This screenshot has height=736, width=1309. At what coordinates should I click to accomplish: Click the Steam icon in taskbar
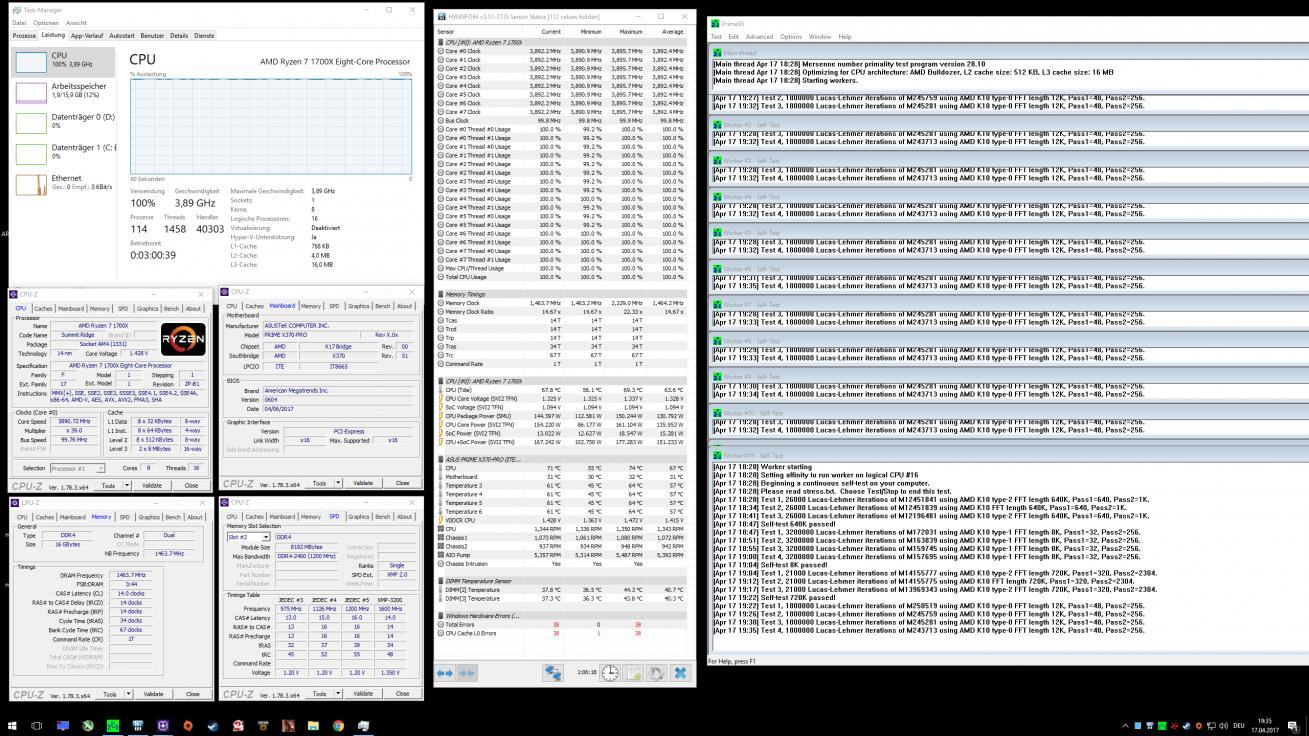point(212,725)
